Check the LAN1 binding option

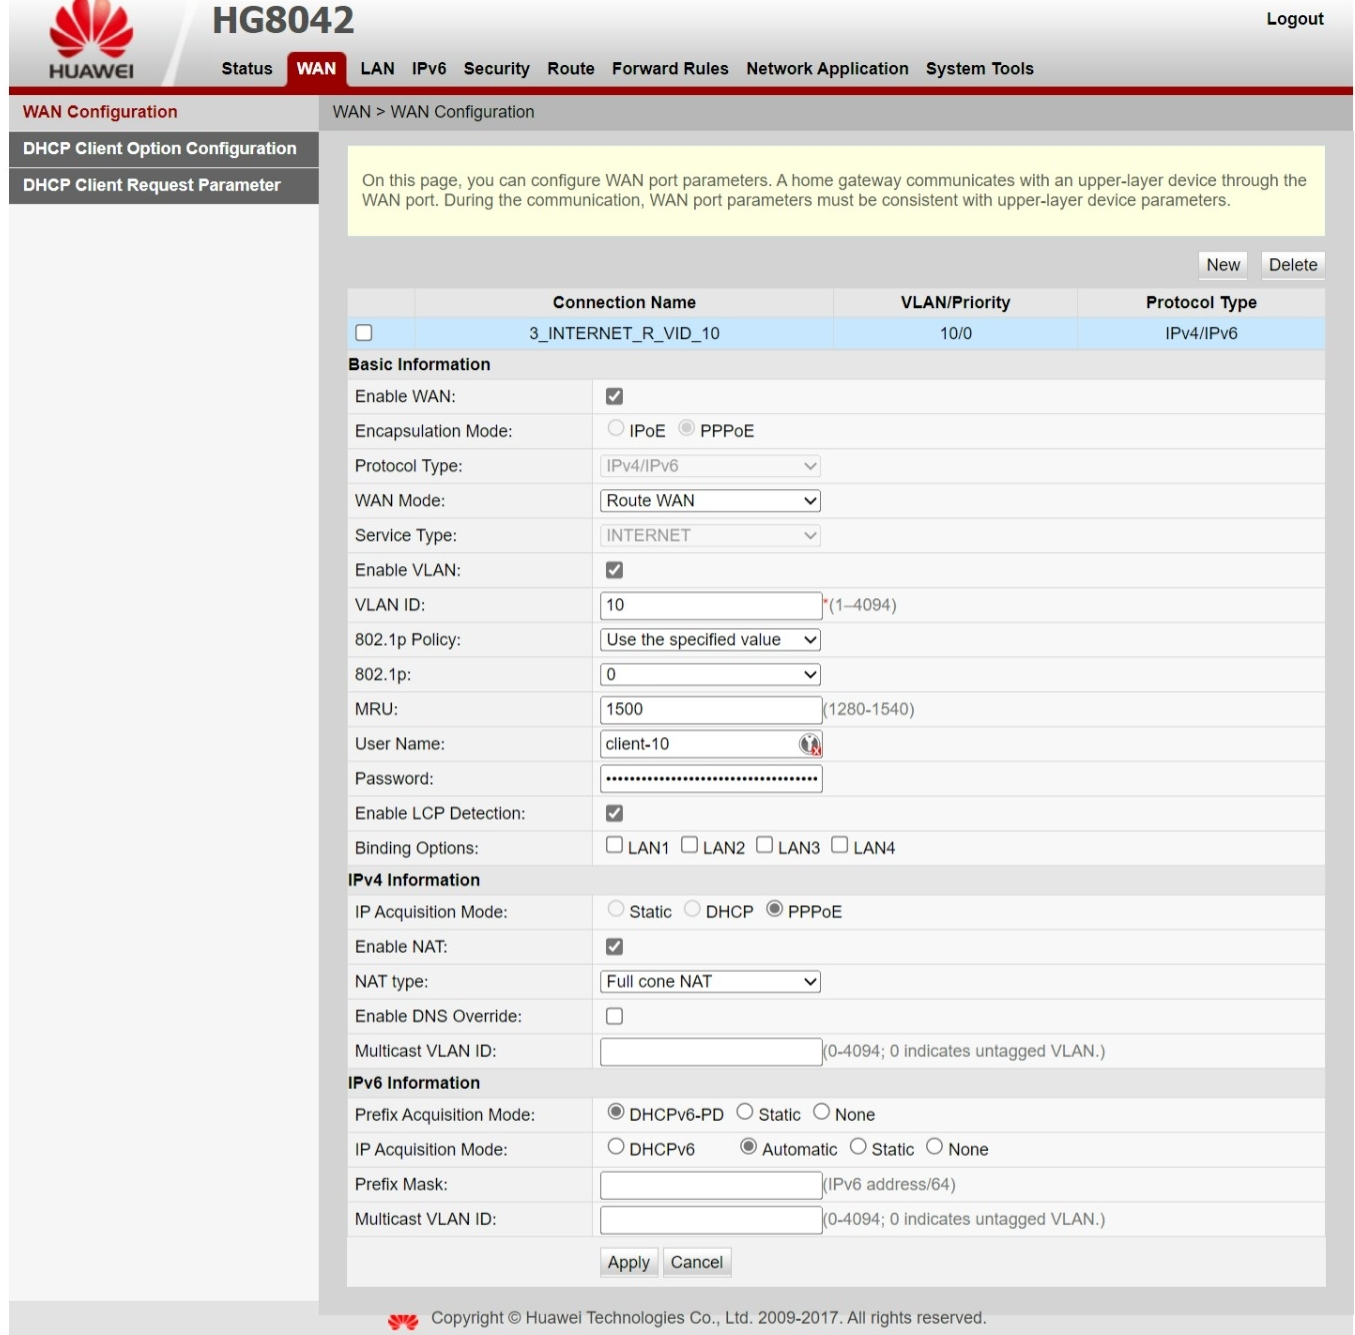(x=614, y=846)
